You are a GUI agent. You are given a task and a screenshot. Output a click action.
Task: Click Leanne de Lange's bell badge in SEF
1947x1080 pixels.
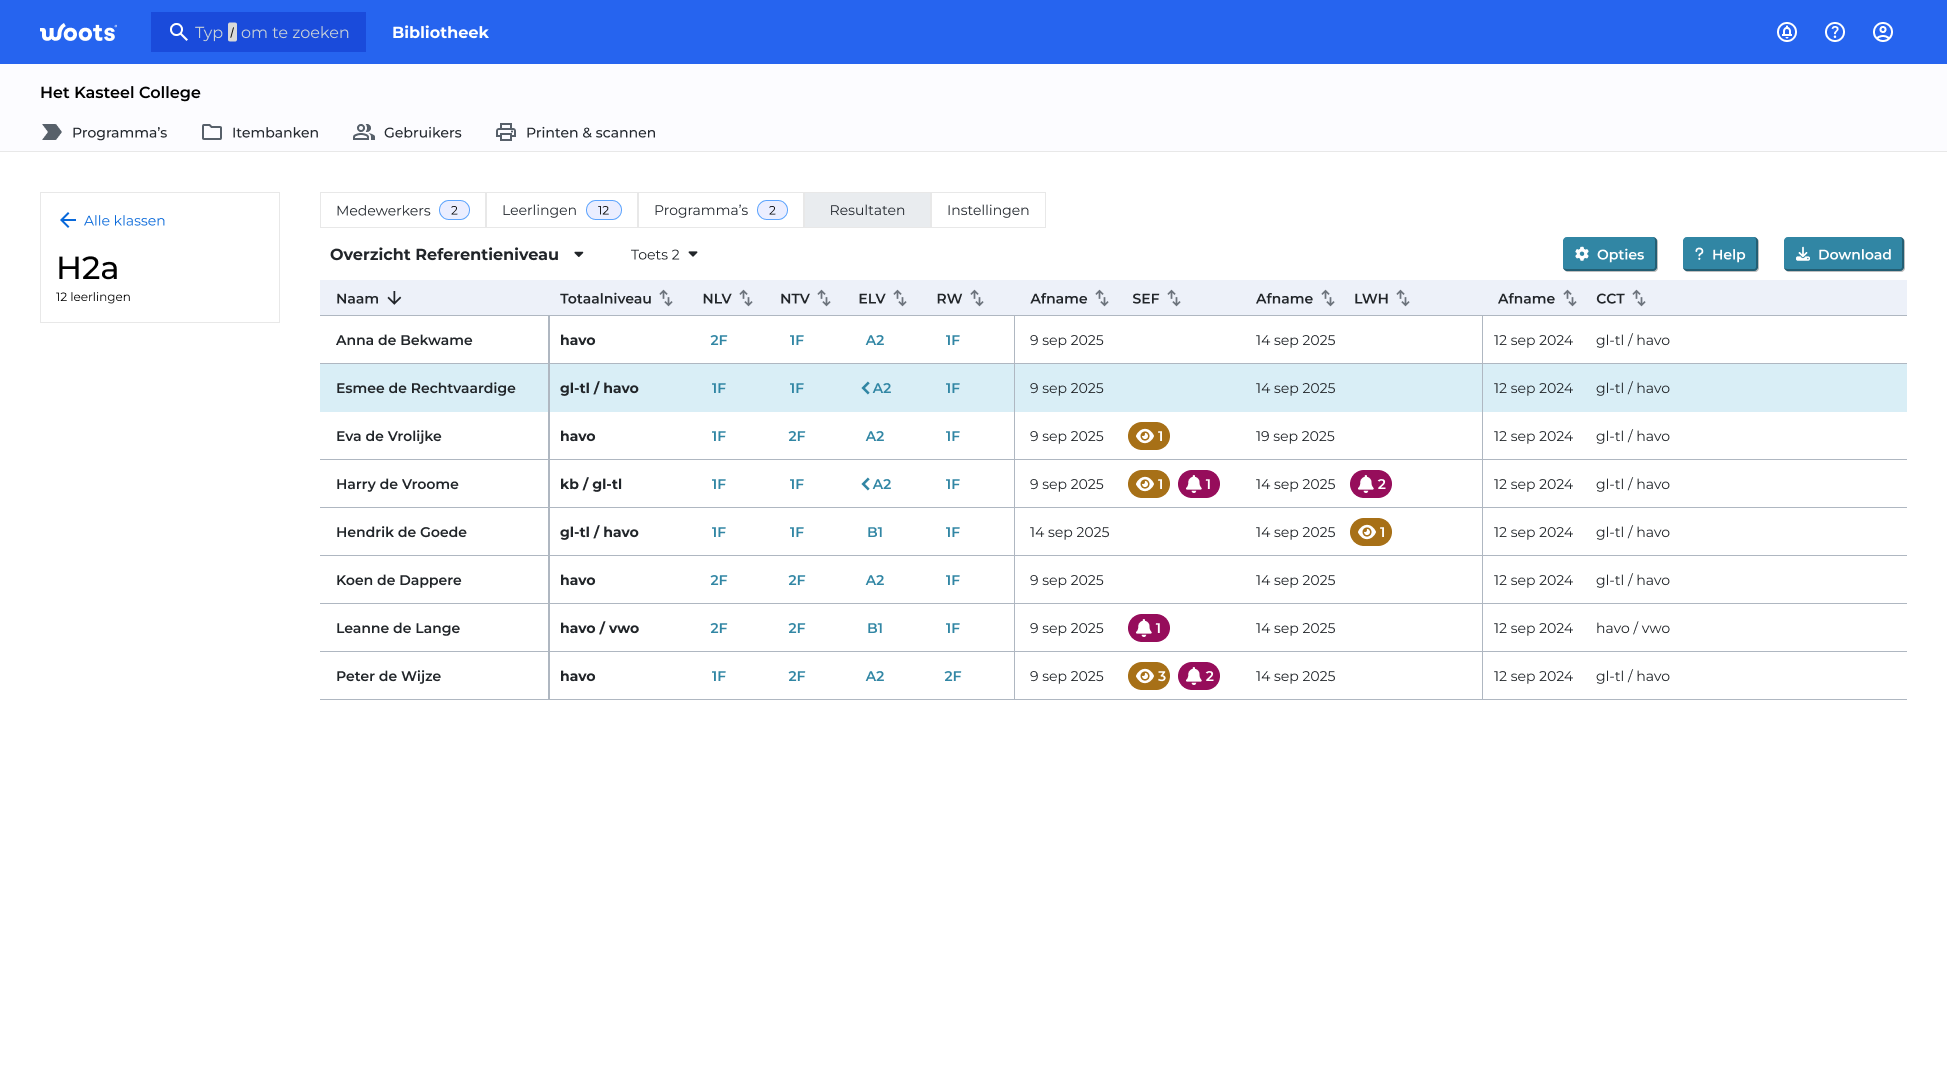click(1149, 628)
